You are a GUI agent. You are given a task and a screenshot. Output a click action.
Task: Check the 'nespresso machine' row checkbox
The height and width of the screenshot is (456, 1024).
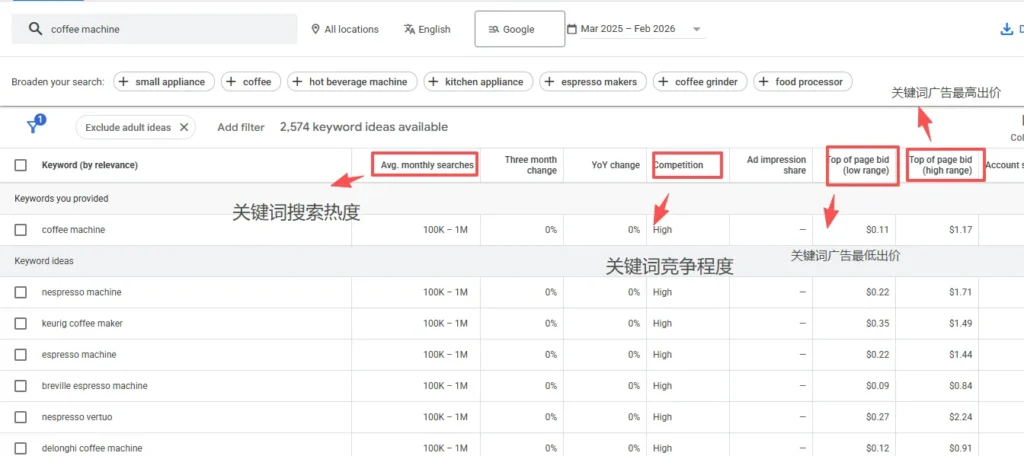[x=21, y=292]
